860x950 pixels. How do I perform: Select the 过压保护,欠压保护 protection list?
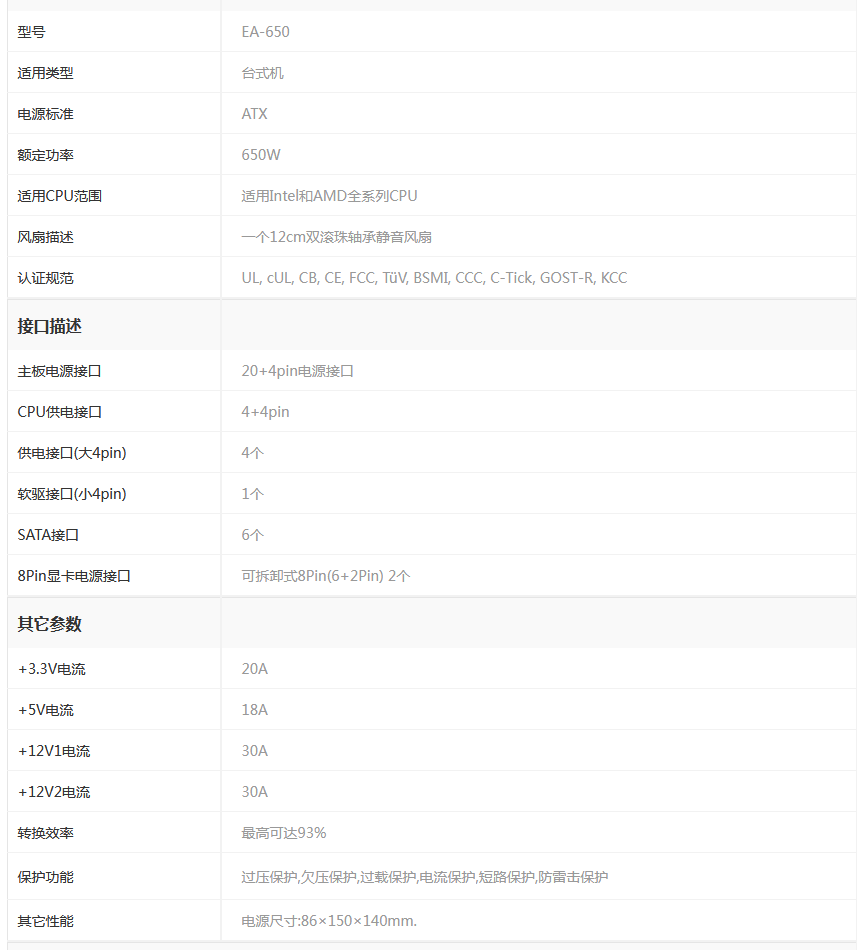click(x=424, y=877)
